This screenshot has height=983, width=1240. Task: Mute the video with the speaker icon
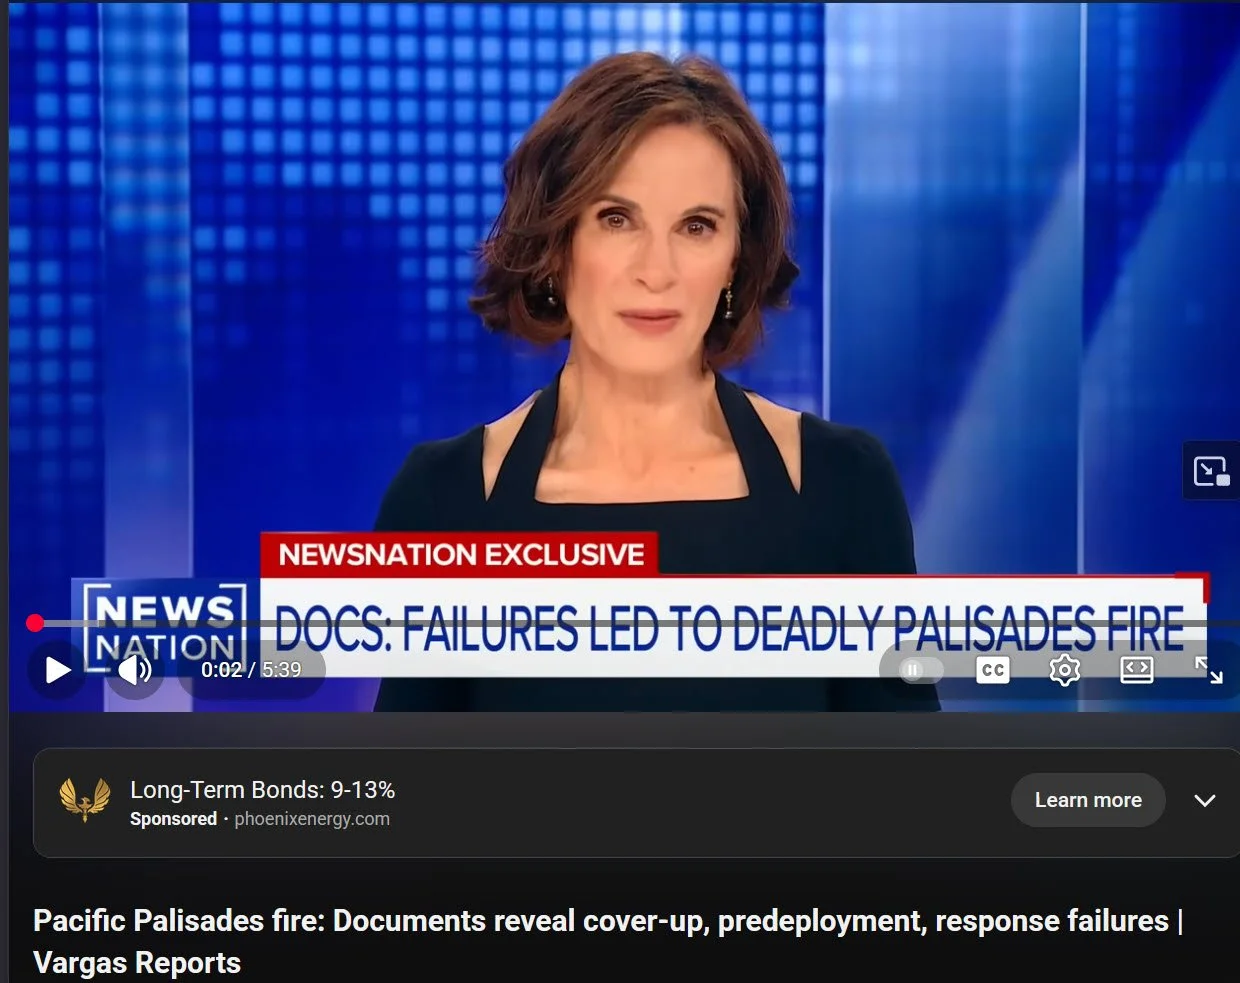[135, 670]
